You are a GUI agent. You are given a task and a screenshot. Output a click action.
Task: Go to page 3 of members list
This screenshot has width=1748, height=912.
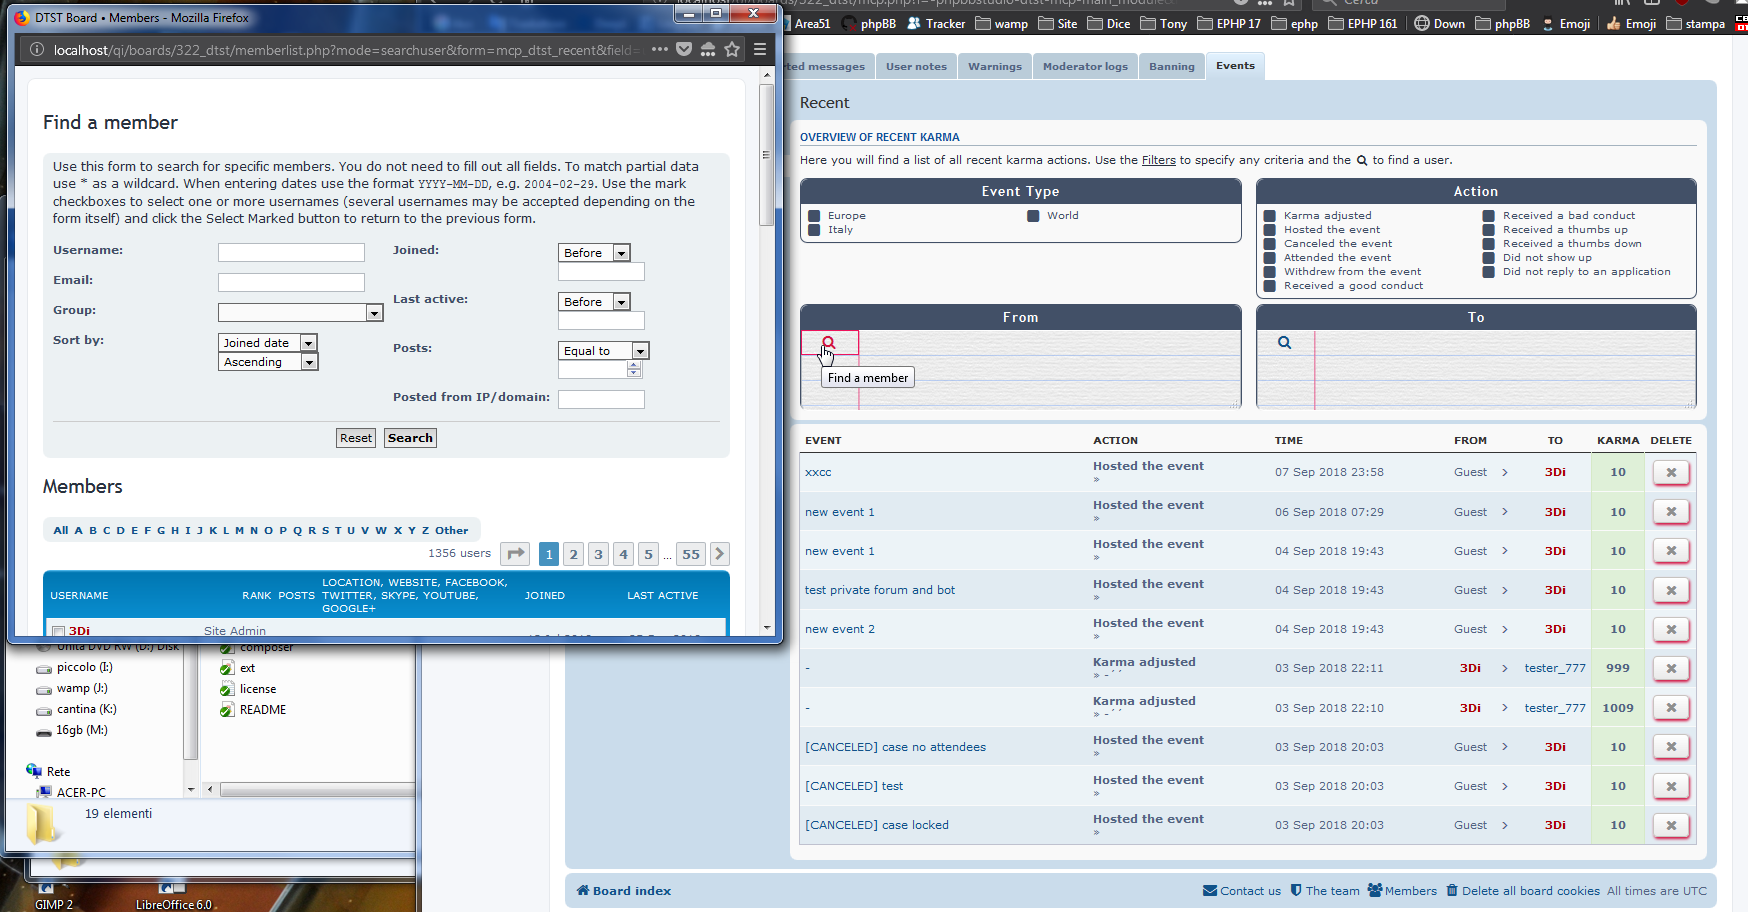598,554
